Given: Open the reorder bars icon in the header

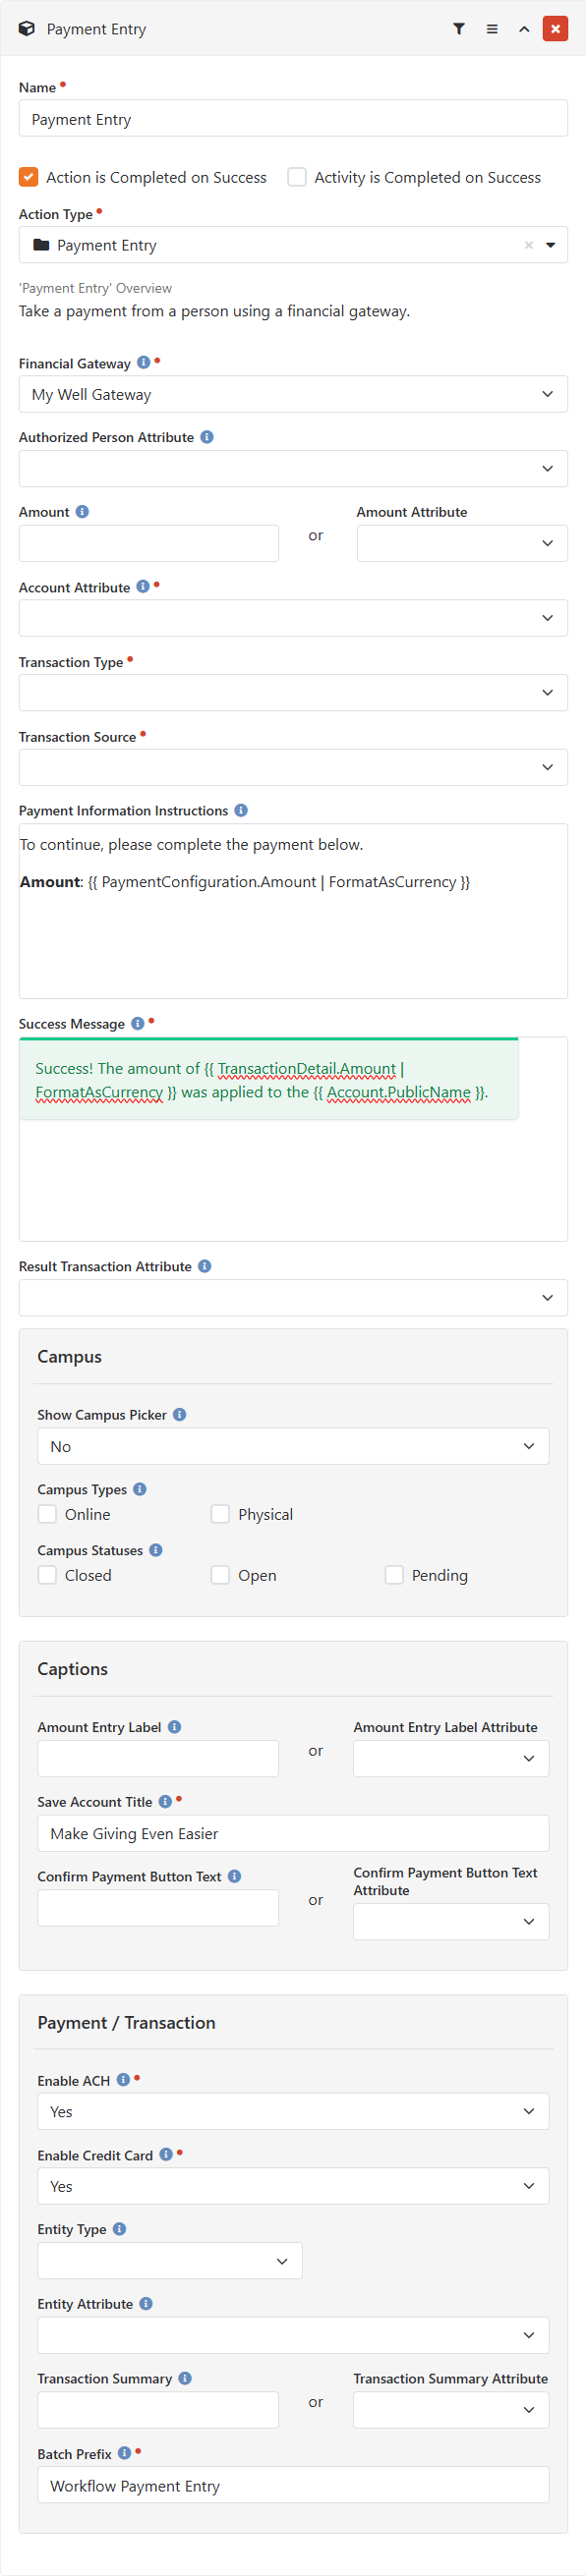Looking at the screenshot, I should click(492, 29).
